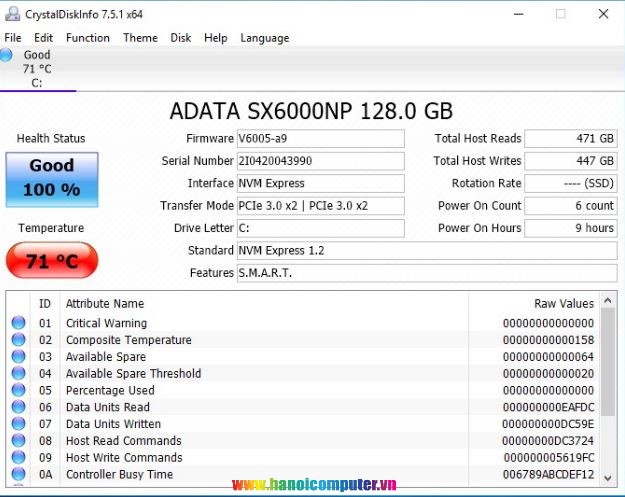625x497 pixels.
Task: Open the Language menu
Action: (265, 38)
